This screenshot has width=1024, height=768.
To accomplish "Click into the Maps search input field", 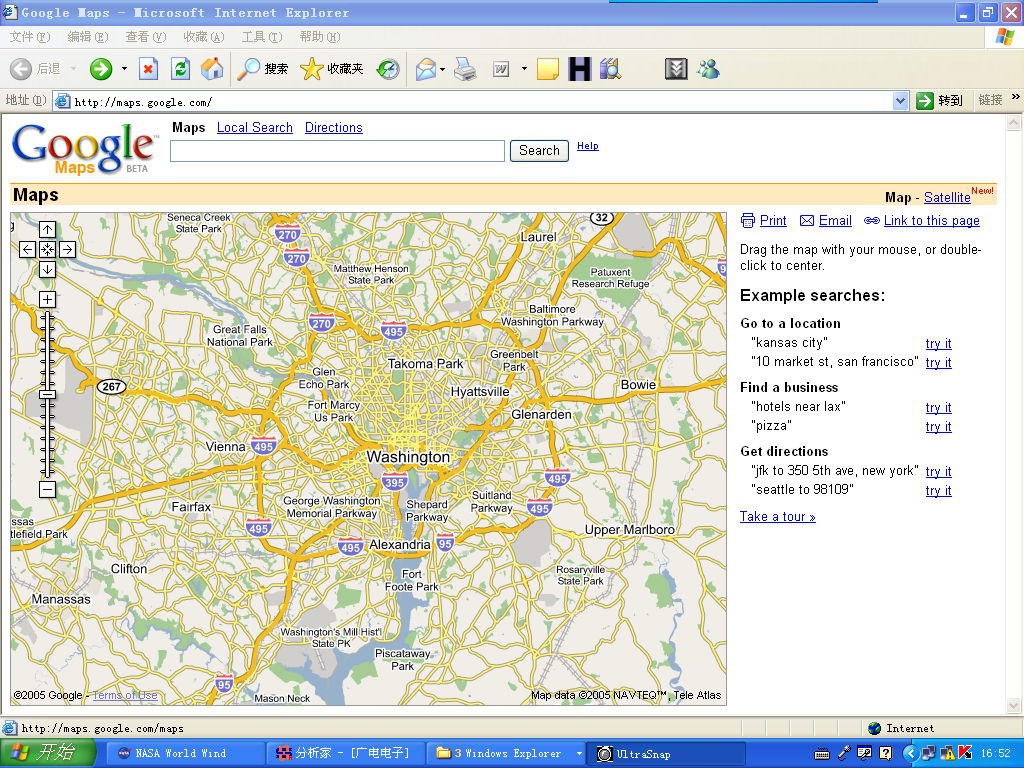I will click(x=337, y=151).
